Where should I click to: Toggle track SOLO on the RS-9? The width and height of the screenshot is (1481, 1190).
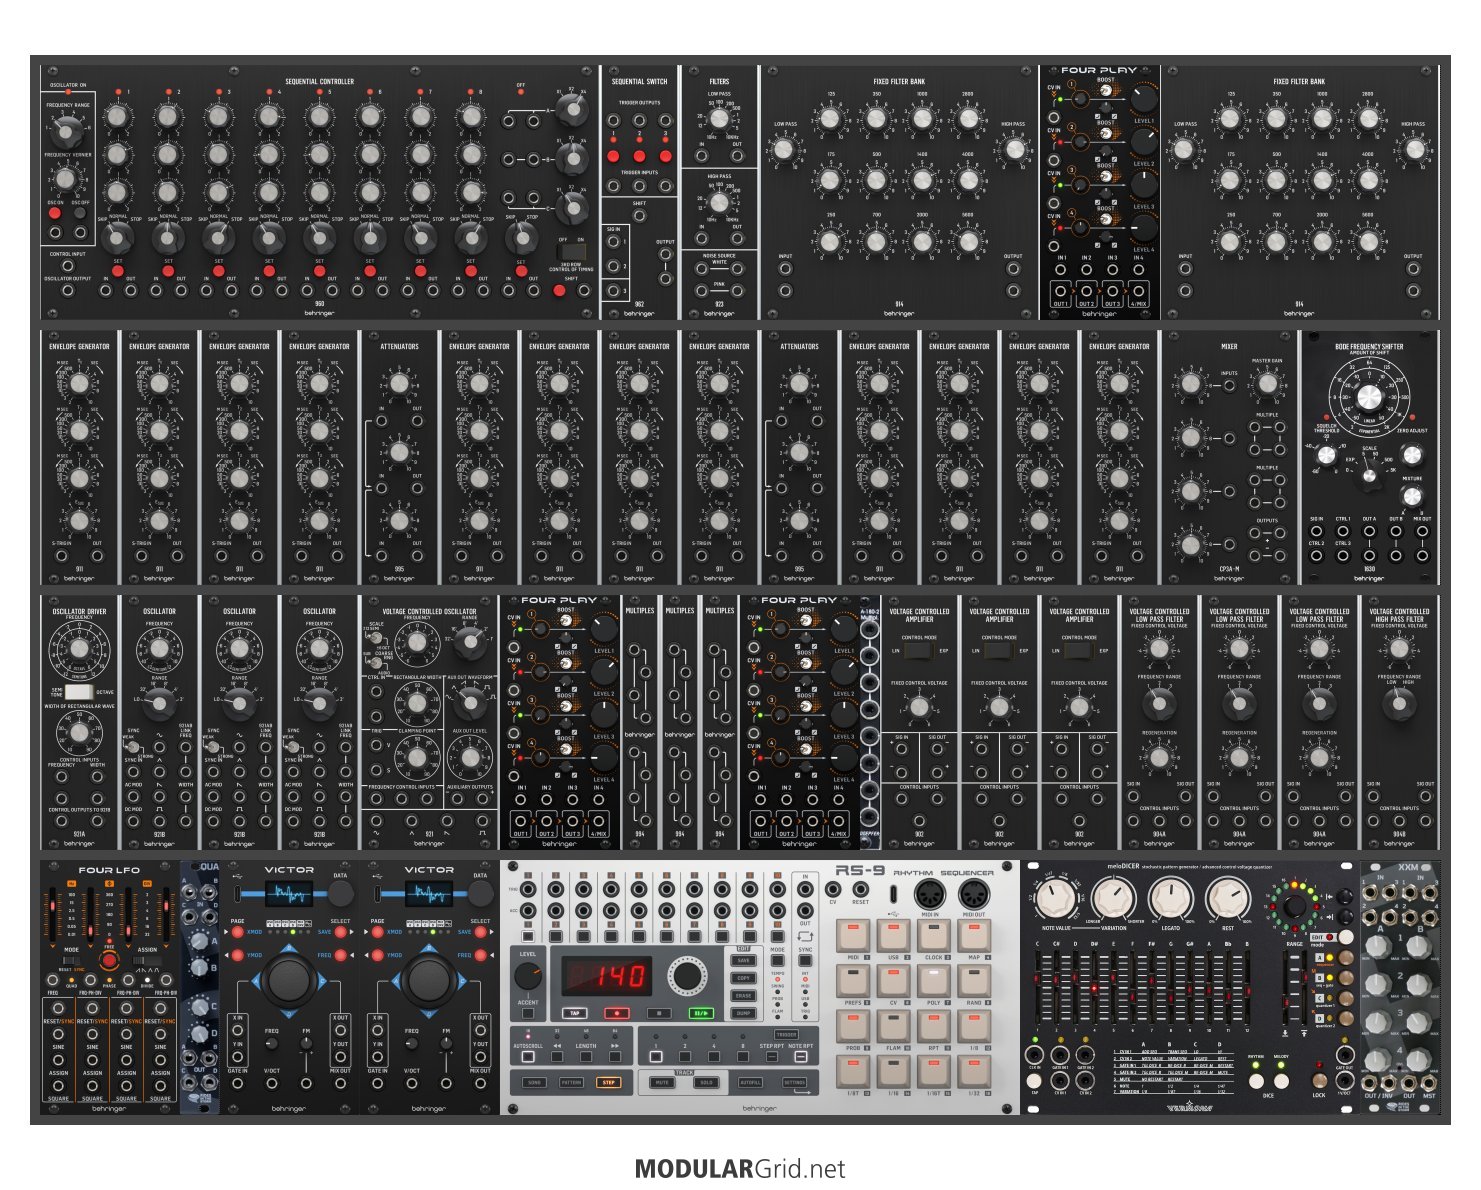(706, 1082)
